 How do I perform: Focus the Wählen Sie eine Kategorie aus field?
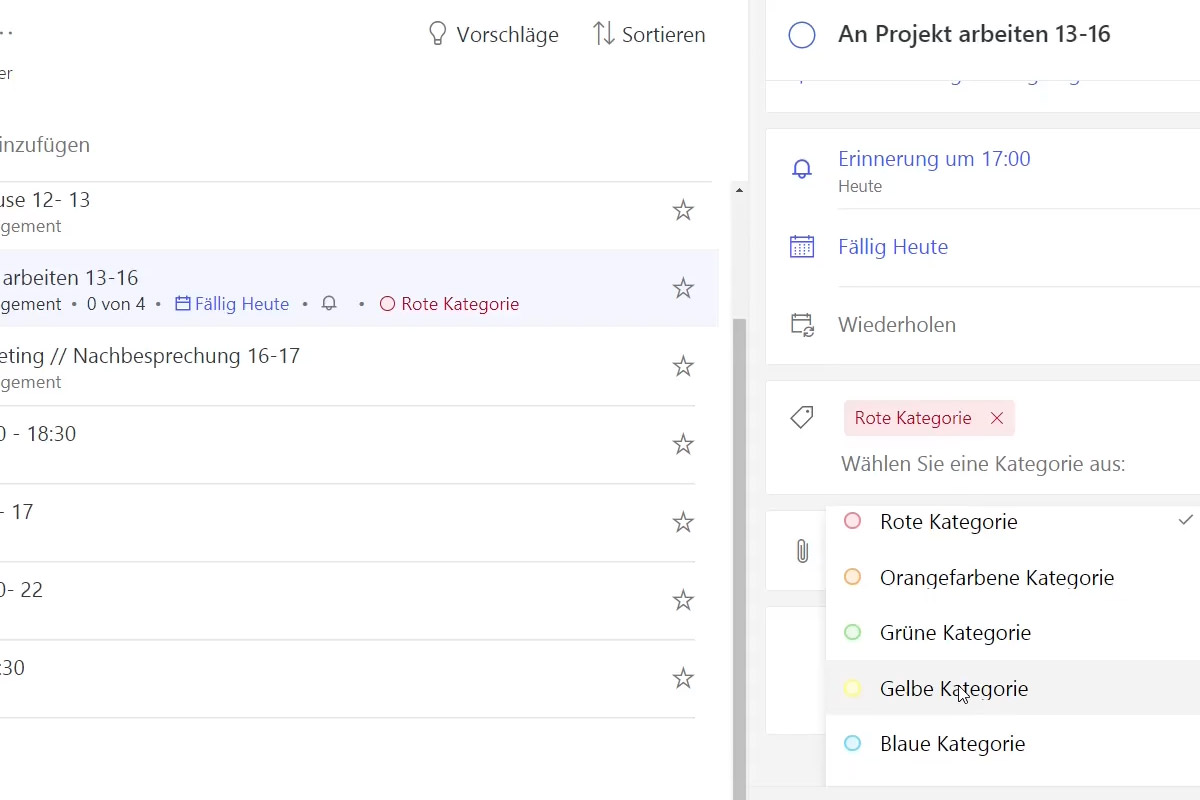click(x=983, y=464)
